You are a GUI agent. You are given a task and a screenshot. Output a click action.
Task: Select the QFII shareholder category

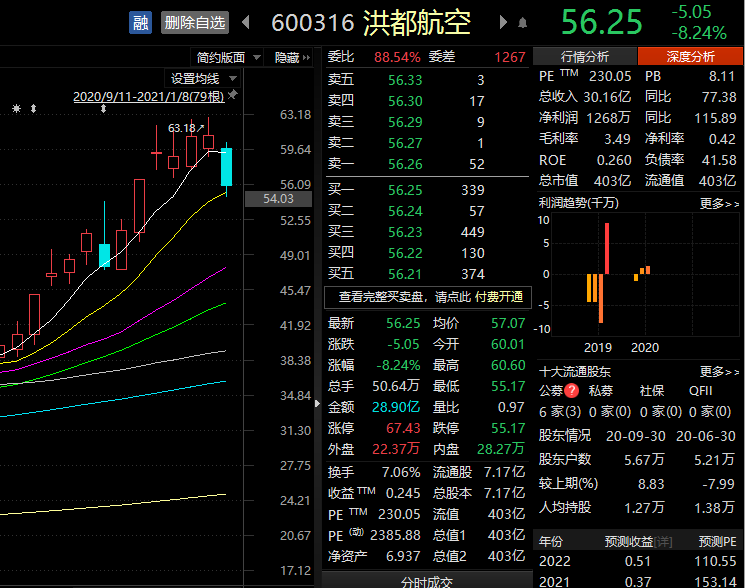[700, 391]
